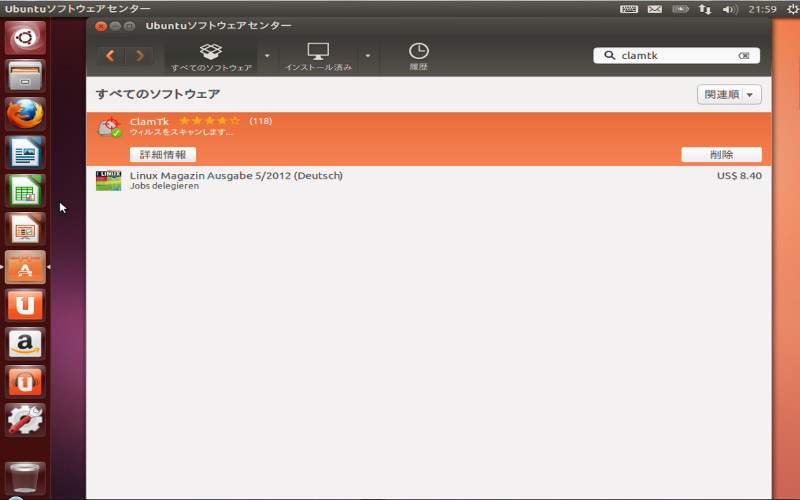Image resolution: width=800 pixels, height=500 pixels.
Task: Select the Ubuntu Software Center launcher icon
Action: (x=25, y=267)
